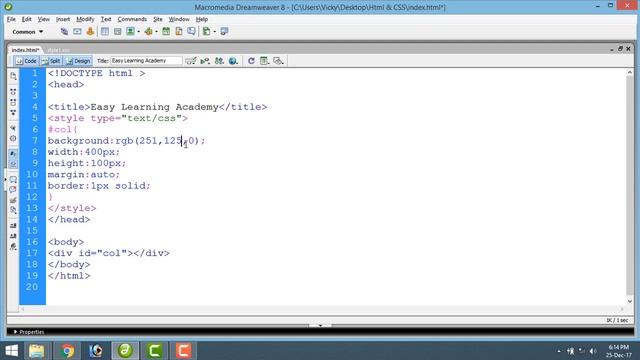Open the Window menu
640x360 pixels.
click(179, 19)
